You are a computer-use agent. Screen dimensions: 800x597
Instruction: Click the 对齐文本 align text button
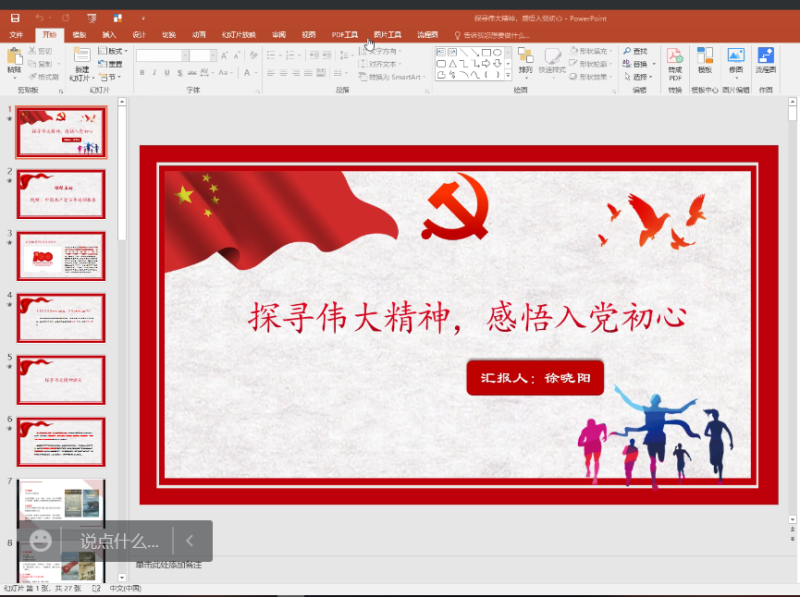tap(380, 64)
